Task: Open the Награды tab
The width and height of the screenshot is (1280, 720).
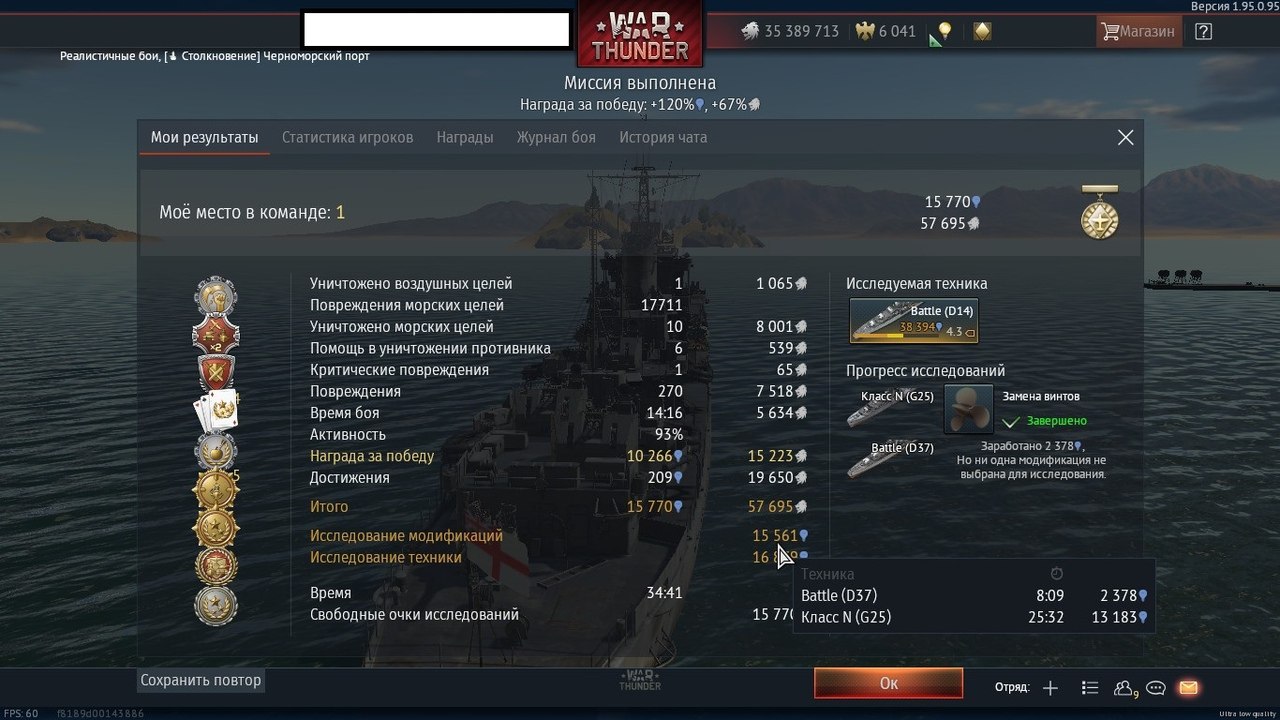Action: 465,137
